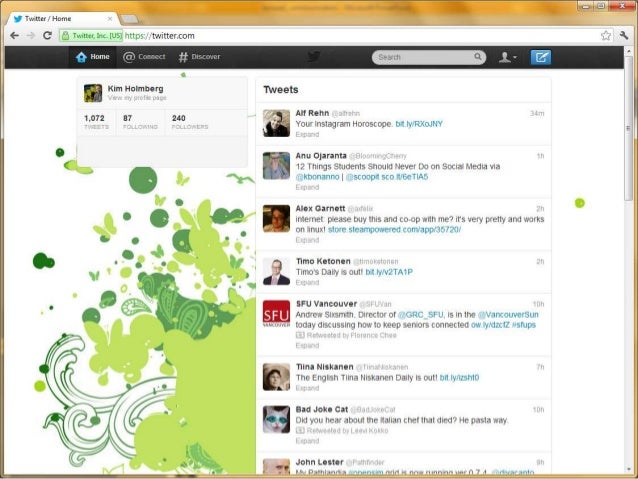The width and height of the screenshot is (638, 479).
Task: Bookmark the page with the star icon
Action: 605,36
